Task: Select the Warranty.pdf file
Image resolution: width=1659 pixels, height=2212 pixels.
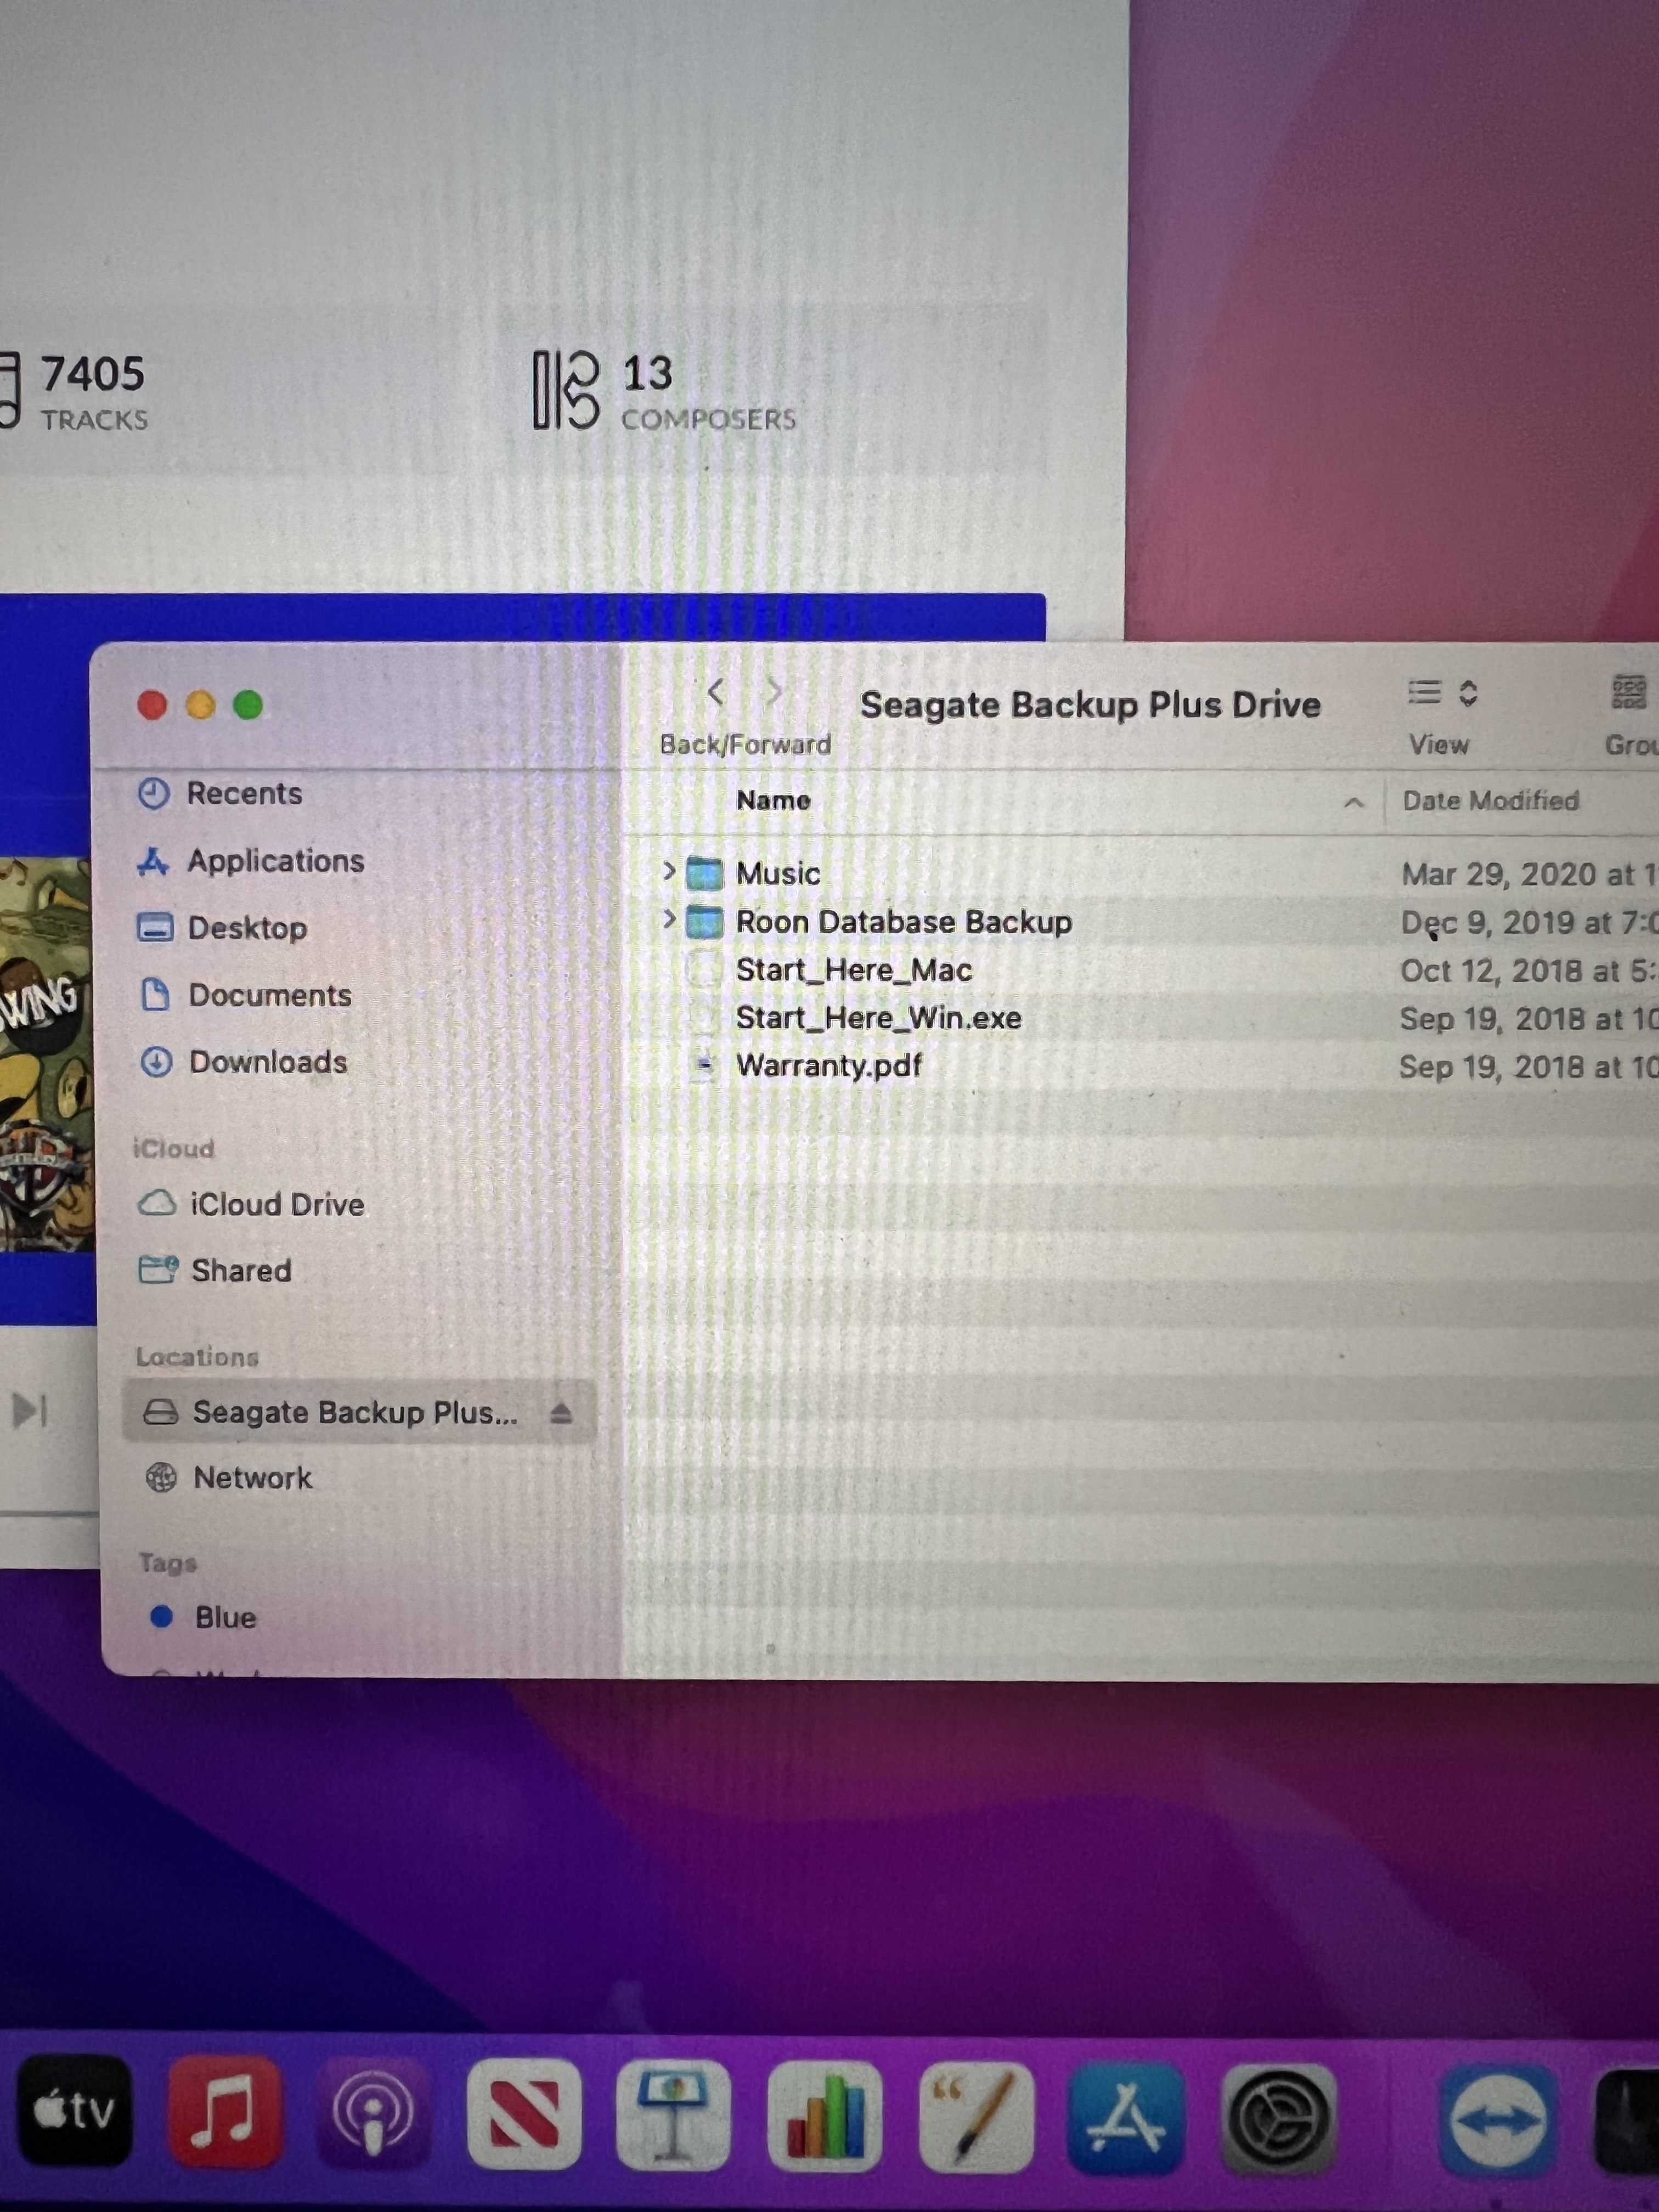Action: (828, 1066)
